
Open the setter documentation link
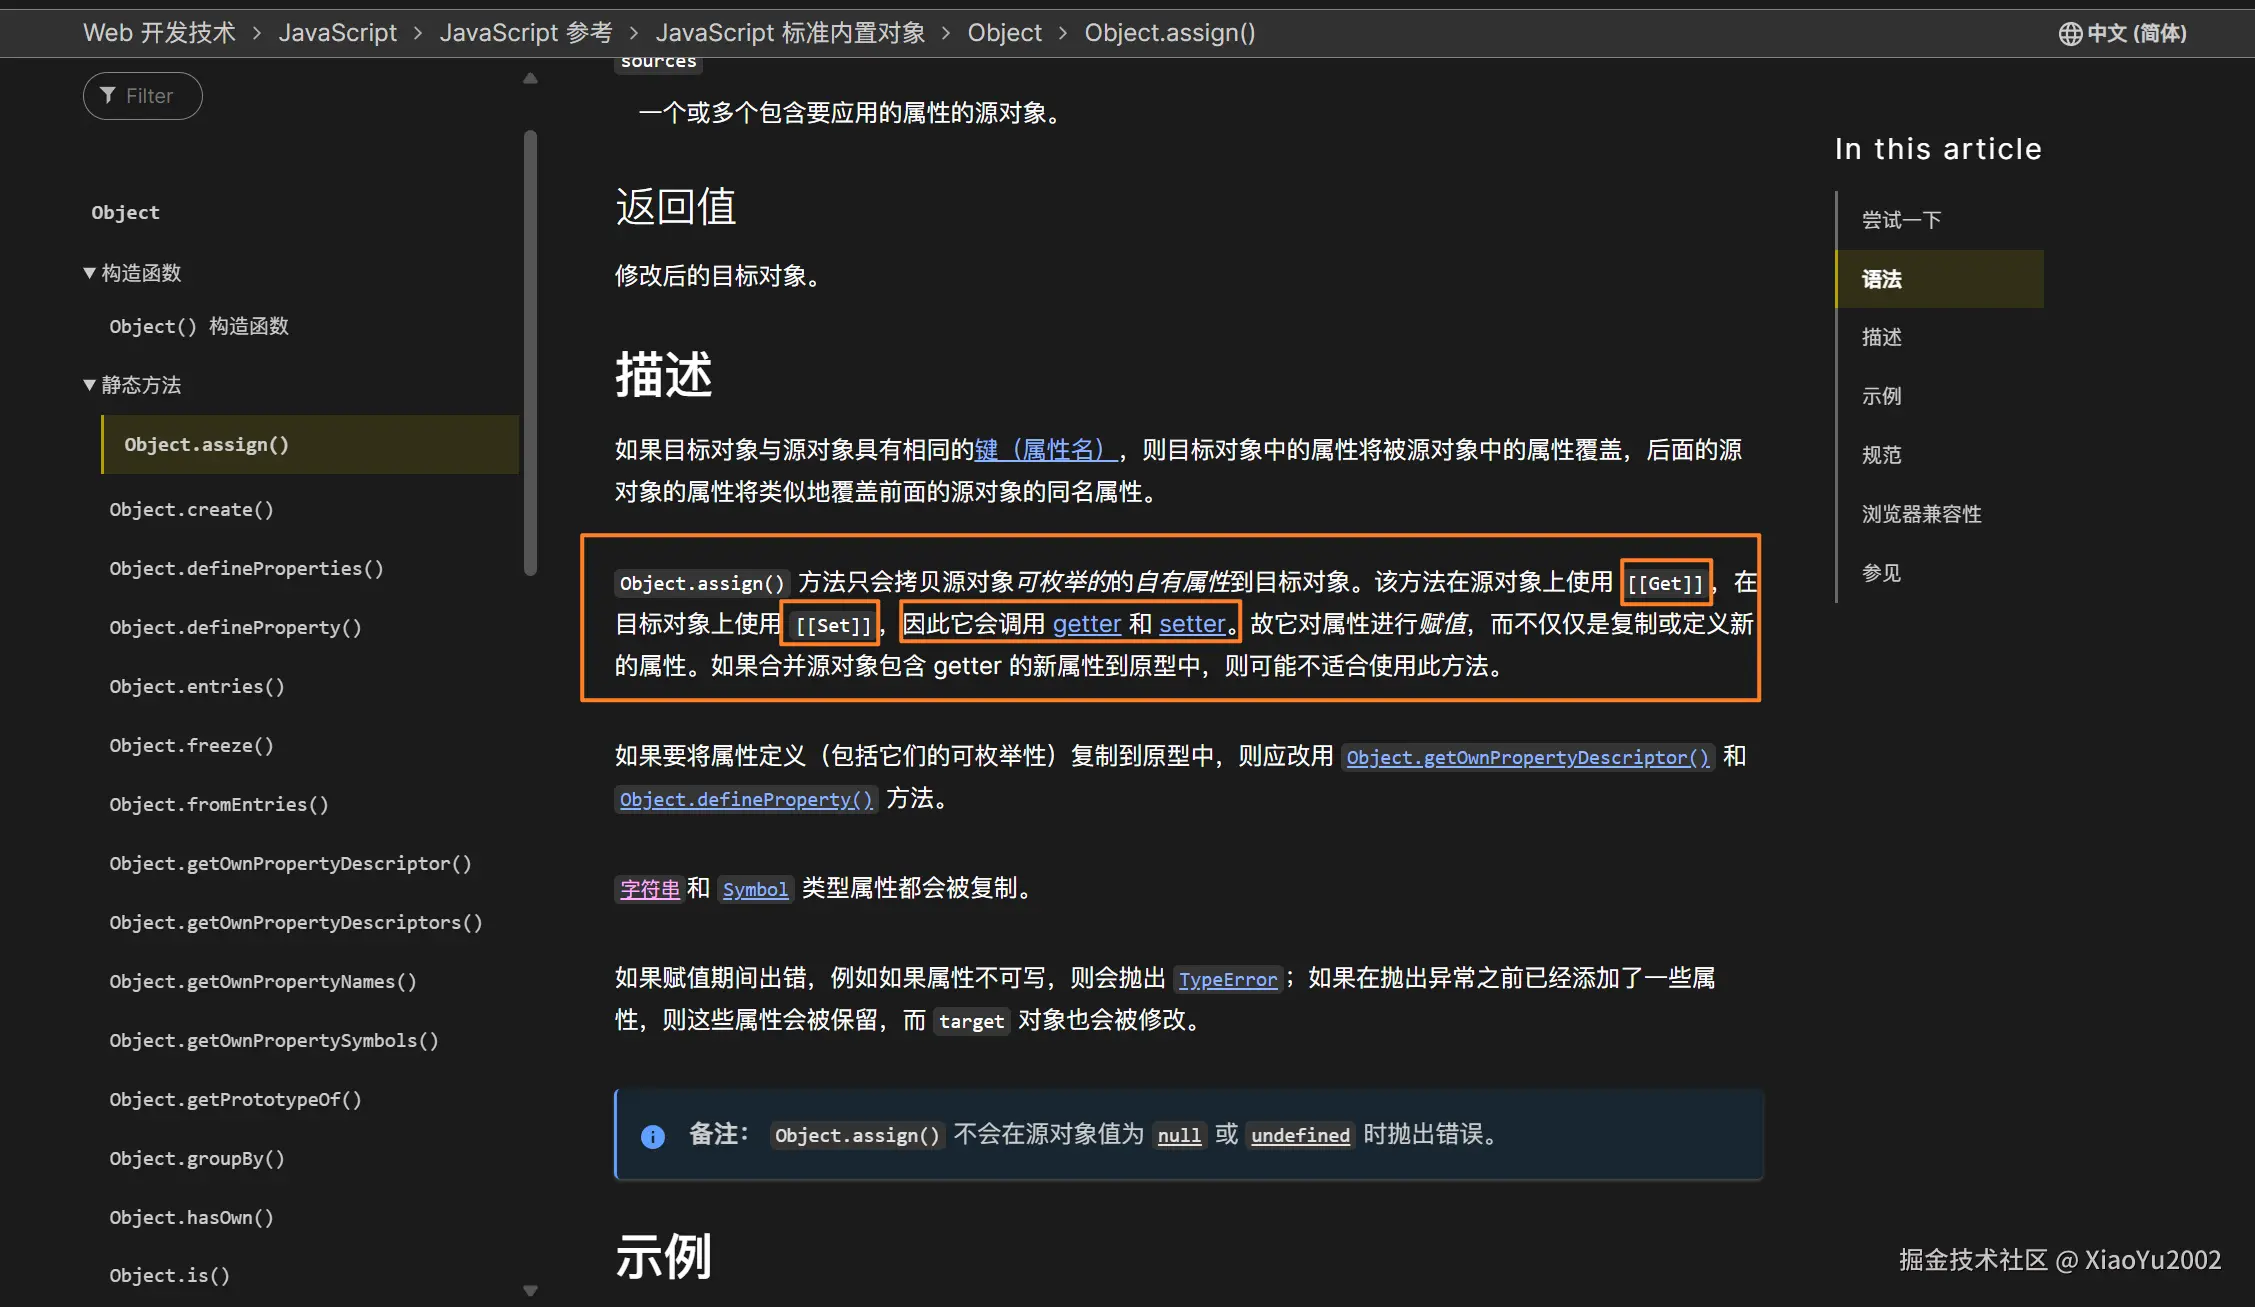[x=1192, y=623]
